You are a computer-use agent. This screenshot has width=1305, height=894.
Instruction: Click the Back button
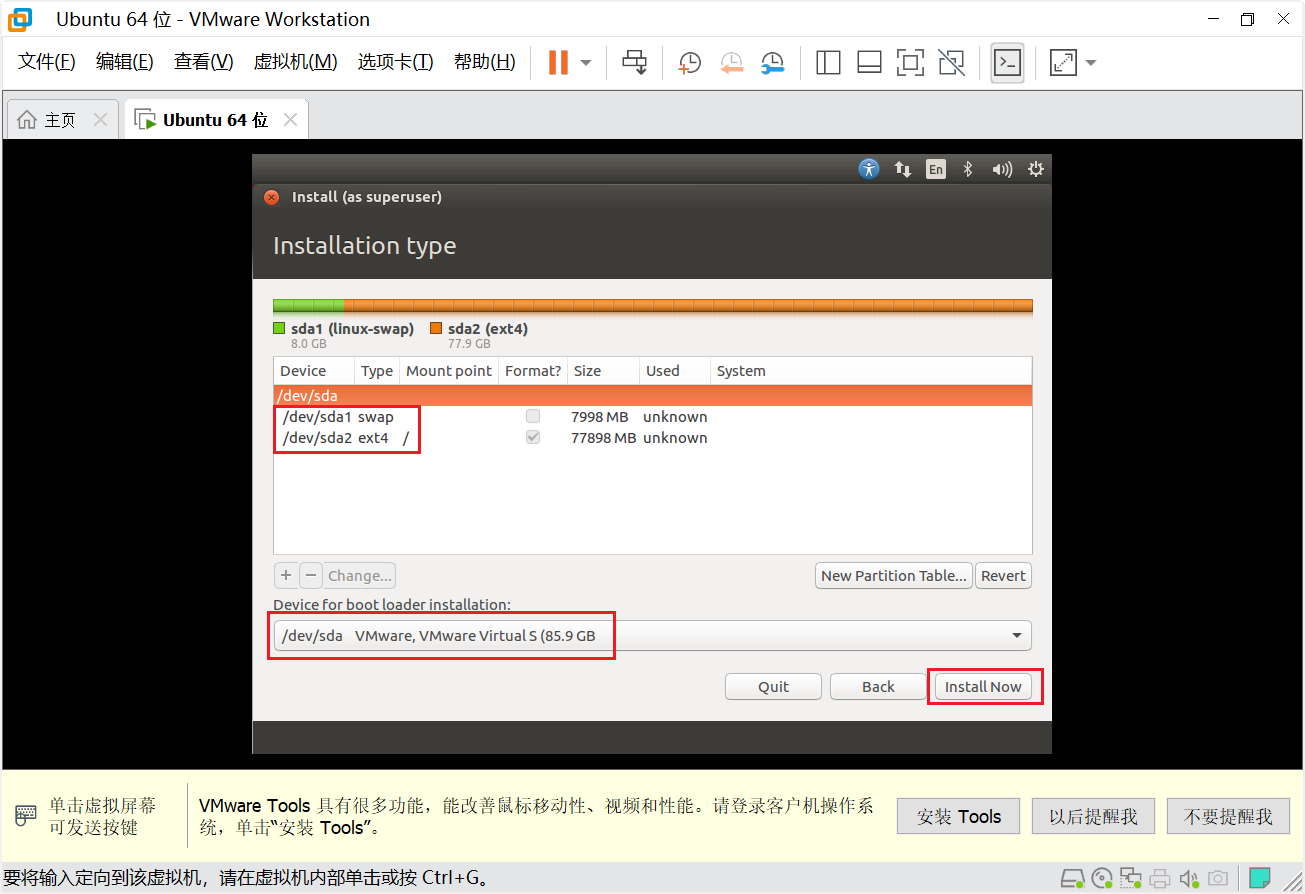[878, 687]
